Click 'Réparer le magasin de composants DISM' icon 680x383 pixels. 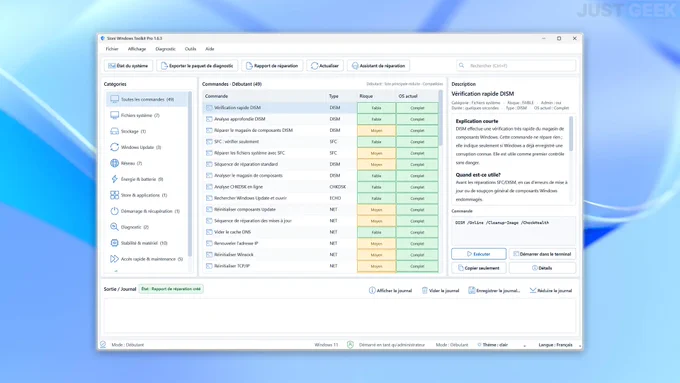pos(209,130)
